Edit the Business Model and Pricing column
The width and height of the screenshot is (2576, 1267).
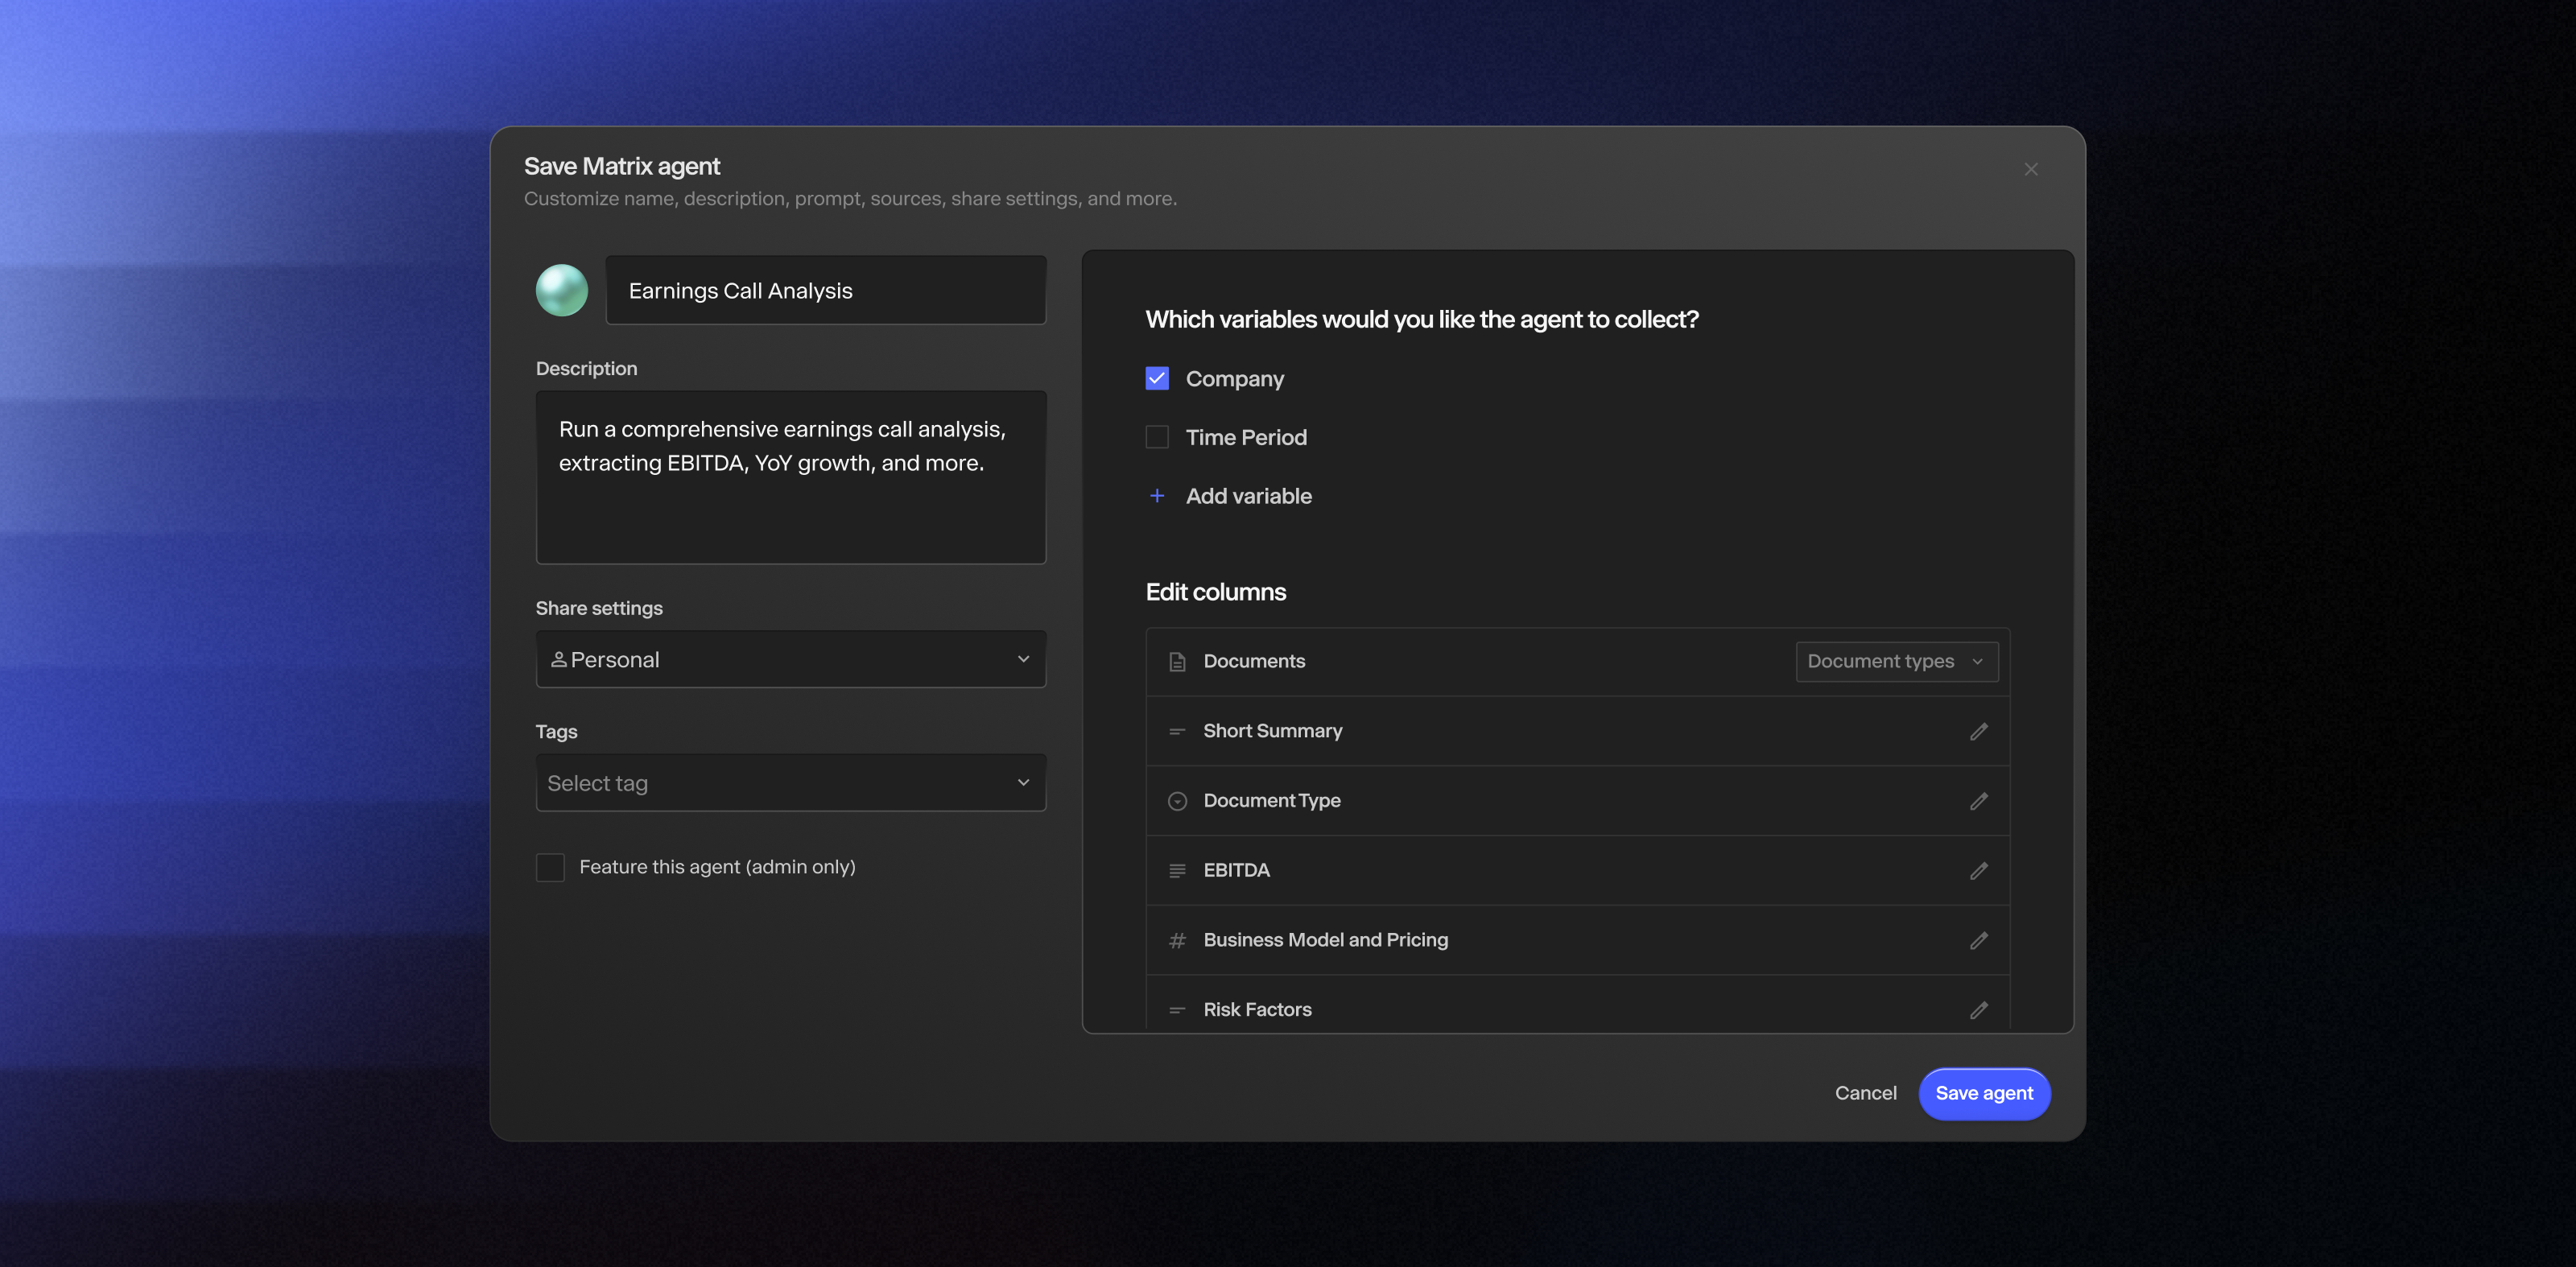pyautogui.click(x=1979, y=941)
